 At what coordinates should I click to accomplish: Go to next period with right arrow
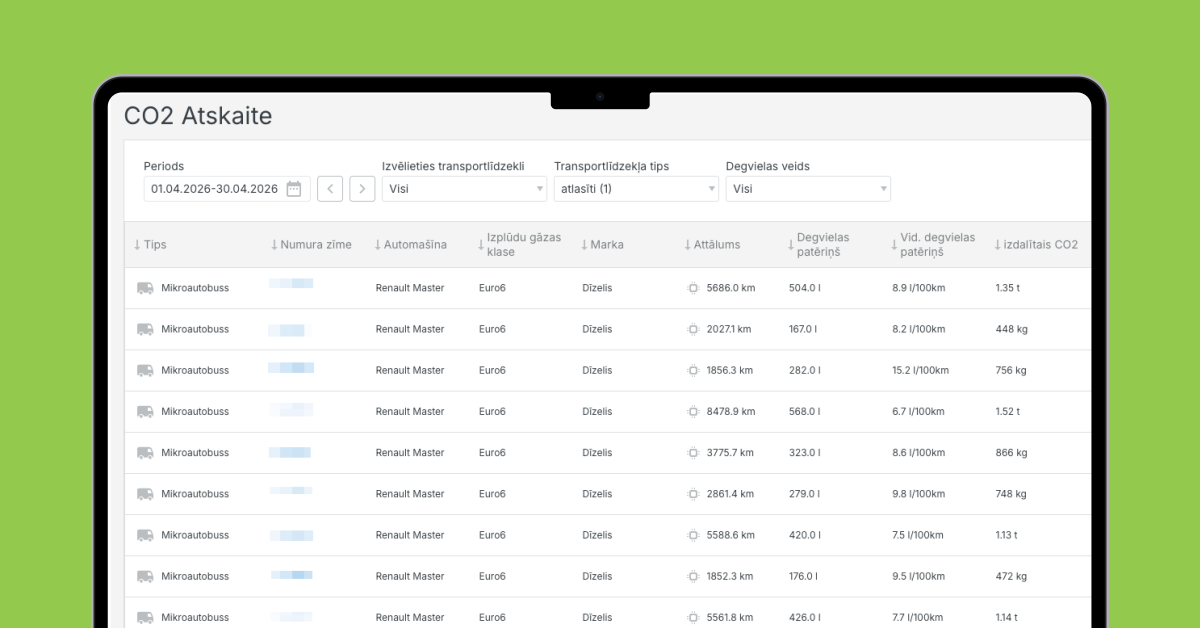[x=362, y=189]
